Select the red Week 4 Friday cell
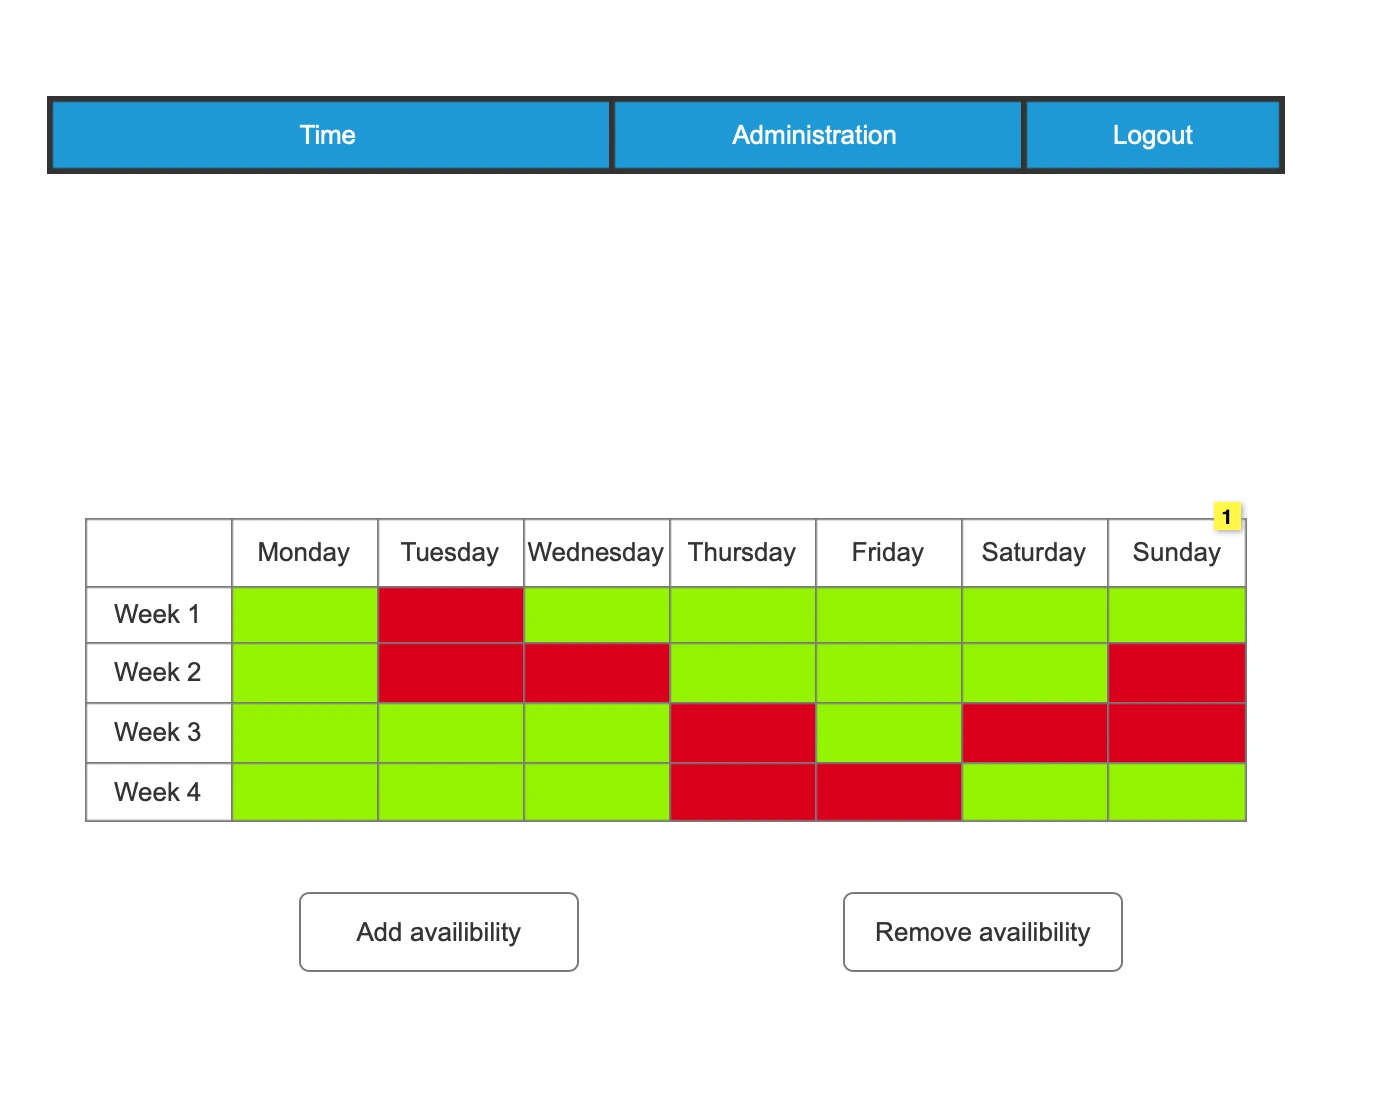Image resolution: width=1382 pixels, height=1120 pixels. click(889, 792)
